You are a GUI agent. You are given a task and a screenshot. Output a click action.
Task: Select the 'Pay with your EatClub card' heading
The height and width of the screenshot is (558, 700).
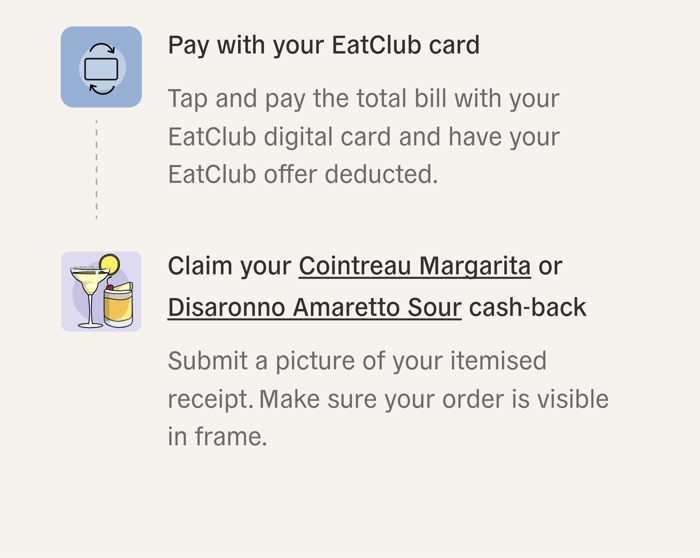coord(323,45)
